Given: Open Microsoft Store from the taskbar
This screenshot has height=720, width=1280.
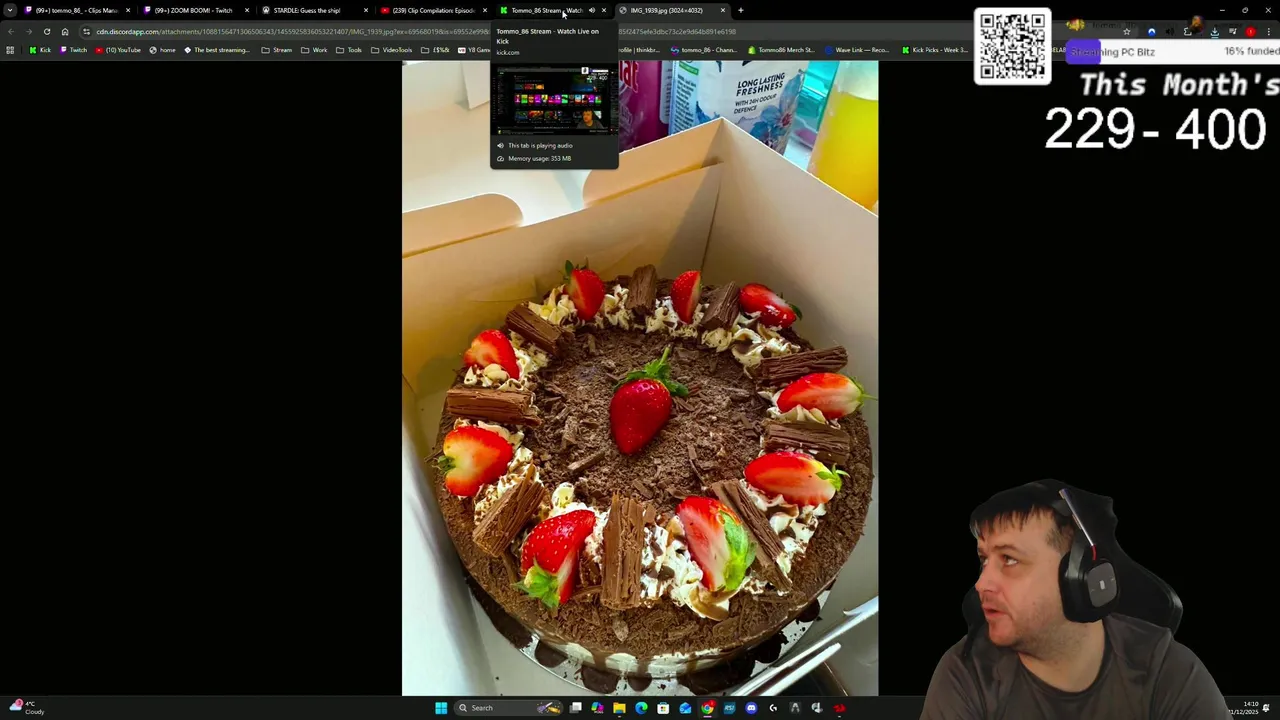Looking at the screenshot, I should [663, 708].
